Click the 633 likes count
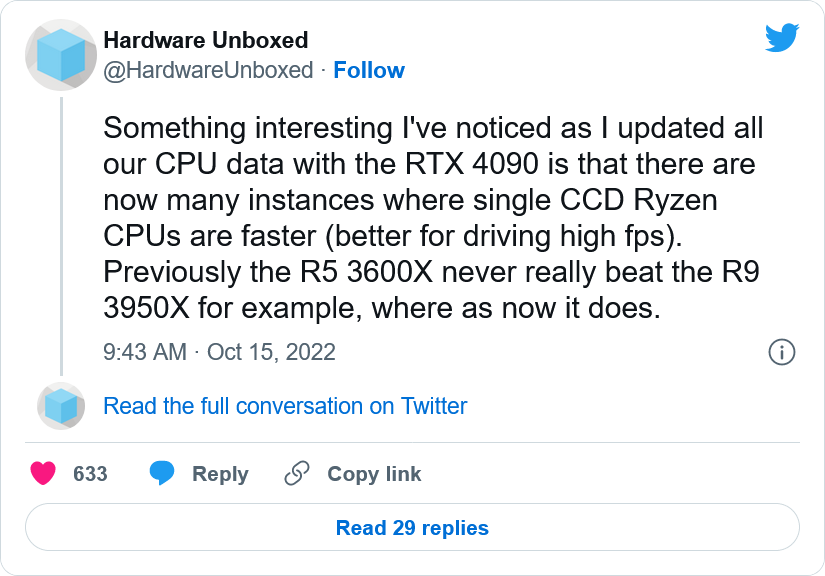 click(x=90, y=474)
